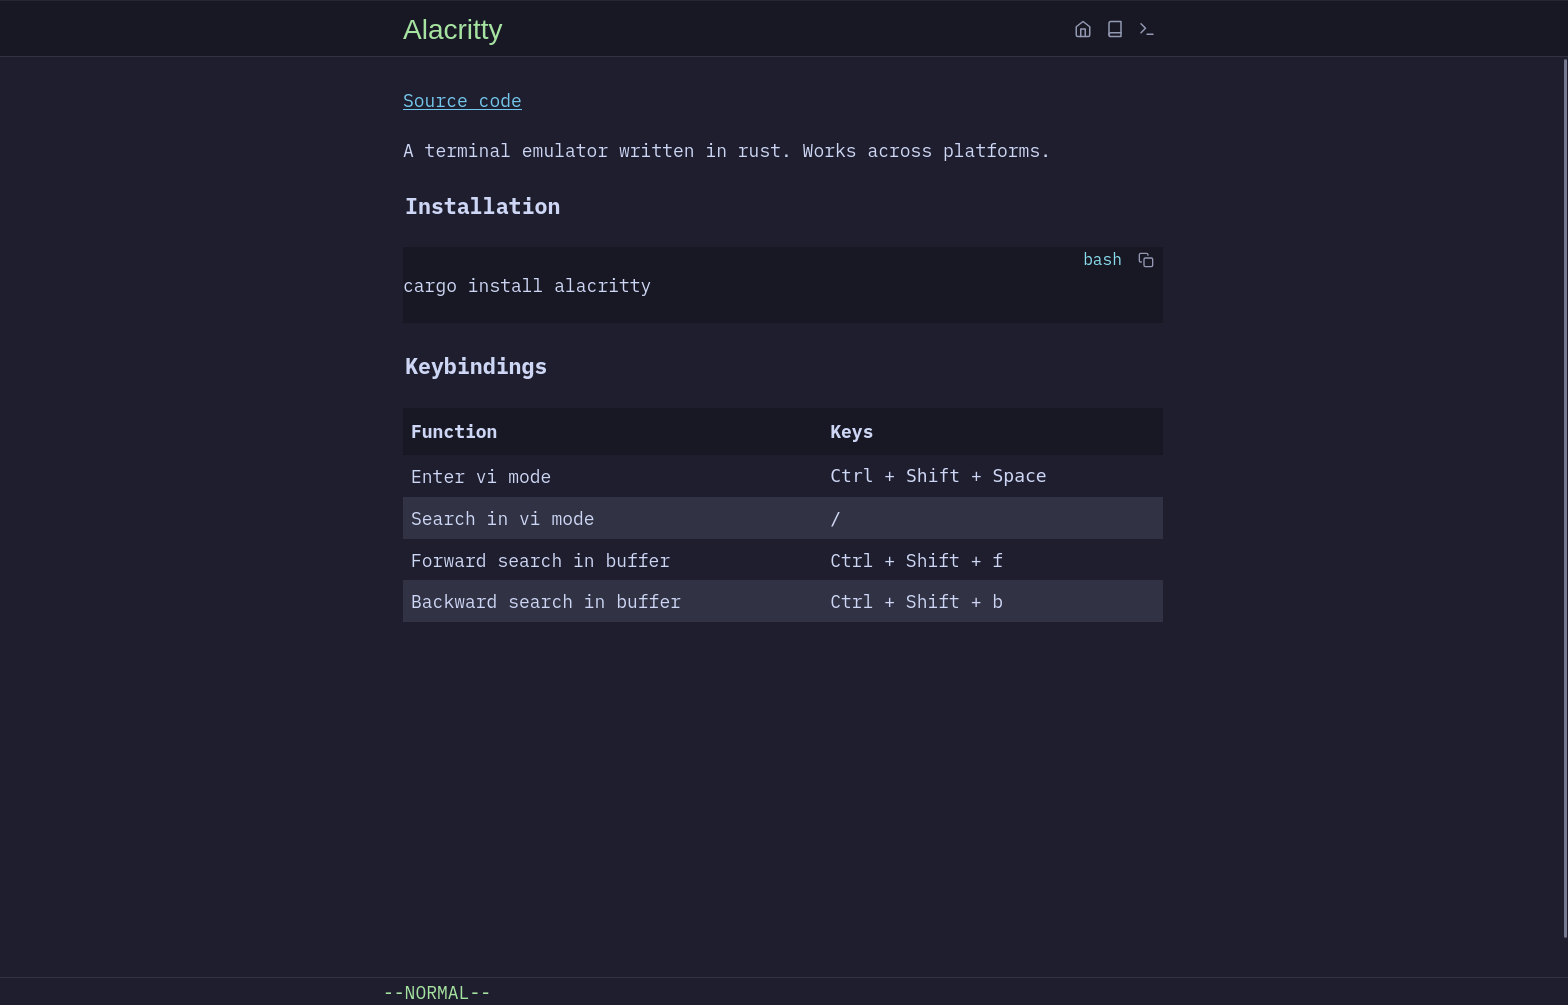Click the Alacritty page title

(452, 30)
